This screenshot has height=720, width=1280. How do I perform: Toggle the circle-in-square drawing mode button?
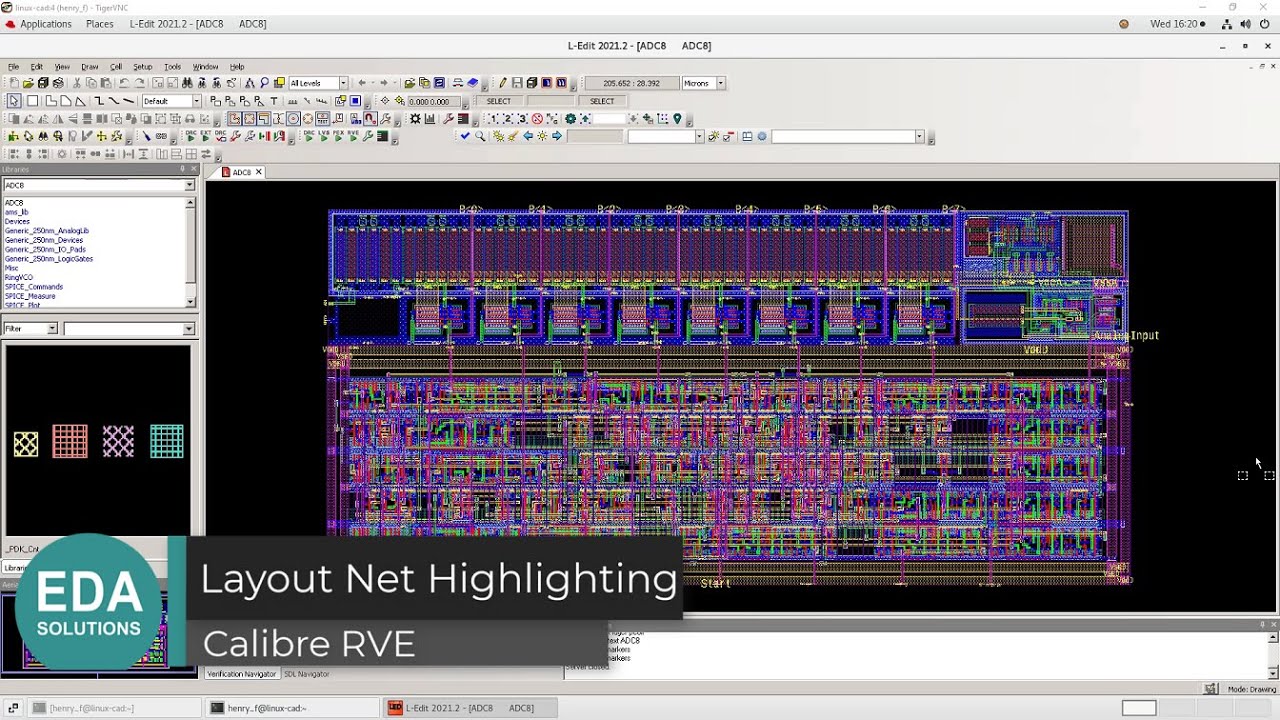point(294,119)
